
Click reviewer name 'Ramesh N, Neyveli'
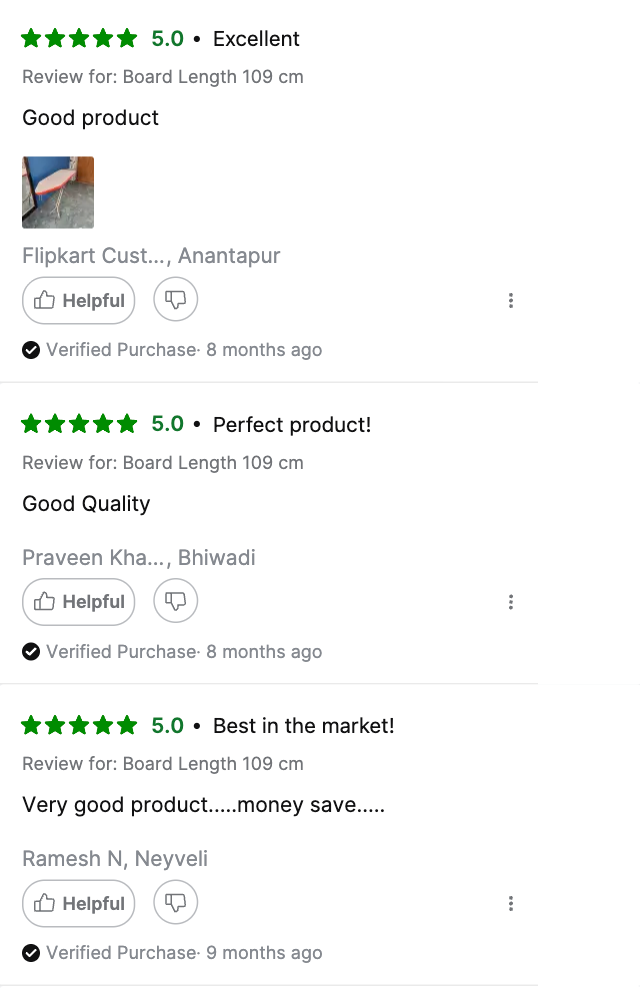point(115,859)
